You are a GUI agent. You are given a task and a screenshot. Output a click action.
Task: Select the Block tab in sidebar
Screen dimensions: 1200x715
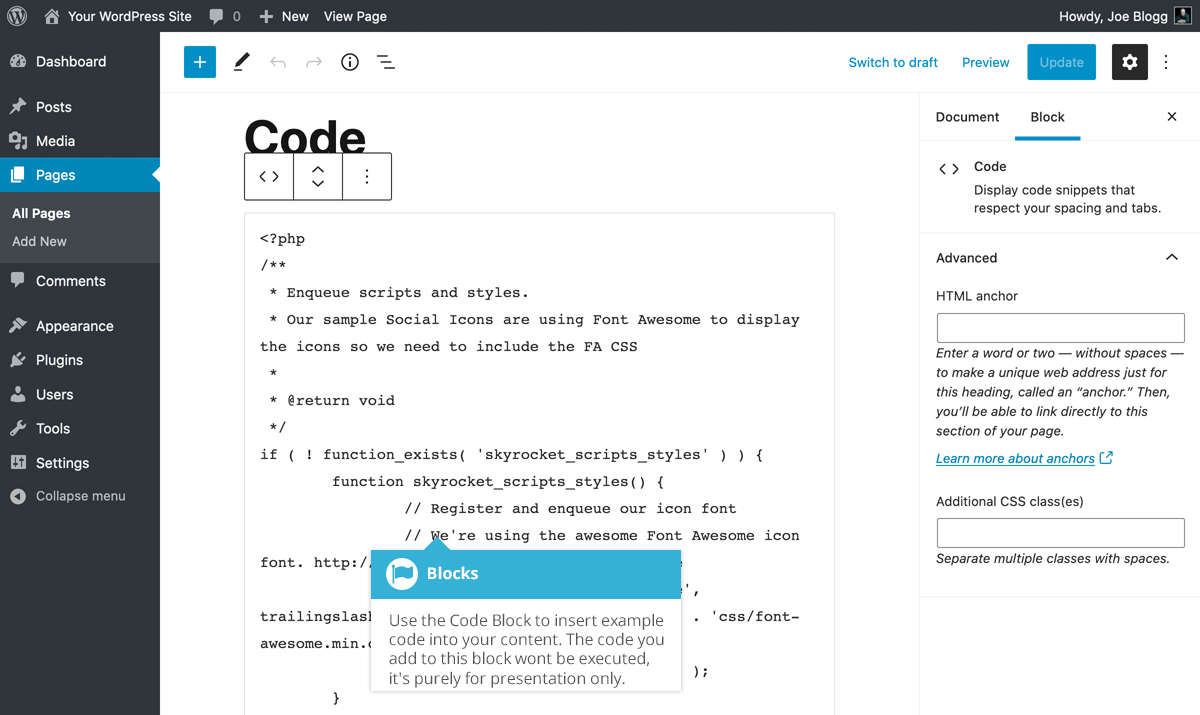coord(1047,117)
